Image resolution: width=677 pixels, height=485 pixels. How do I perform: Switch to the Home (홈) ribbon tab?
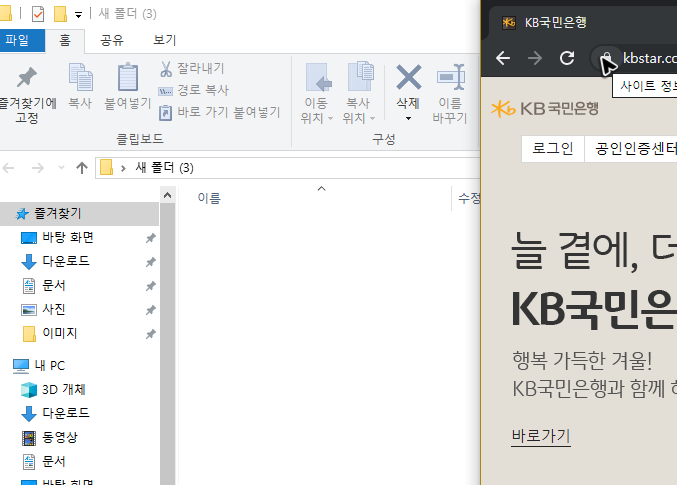pos(65,41)
